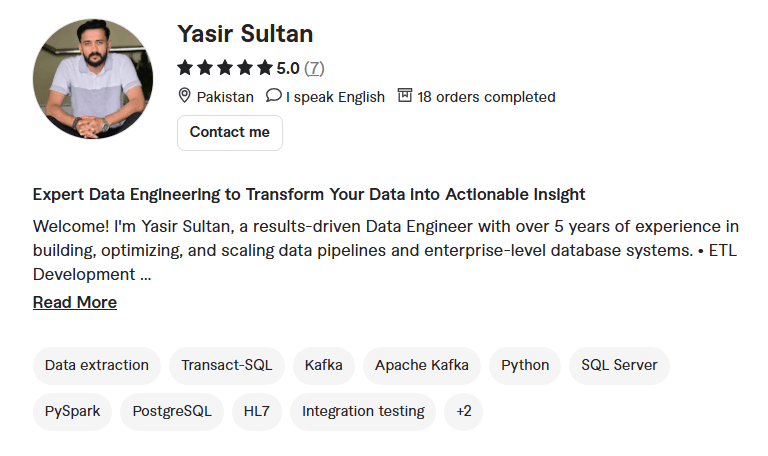Click the speech bubble language icon

point(273,96)
